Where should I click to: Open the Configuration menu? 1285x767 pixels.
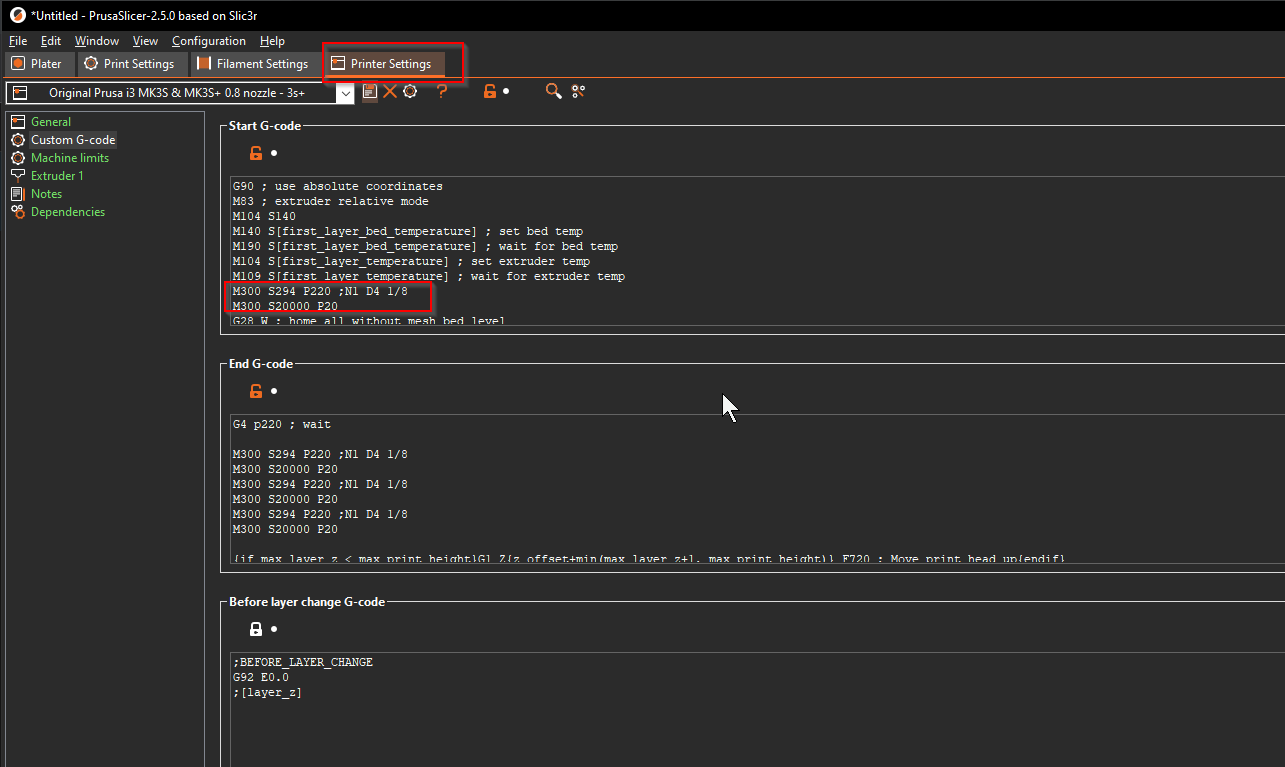coord(208,41)
